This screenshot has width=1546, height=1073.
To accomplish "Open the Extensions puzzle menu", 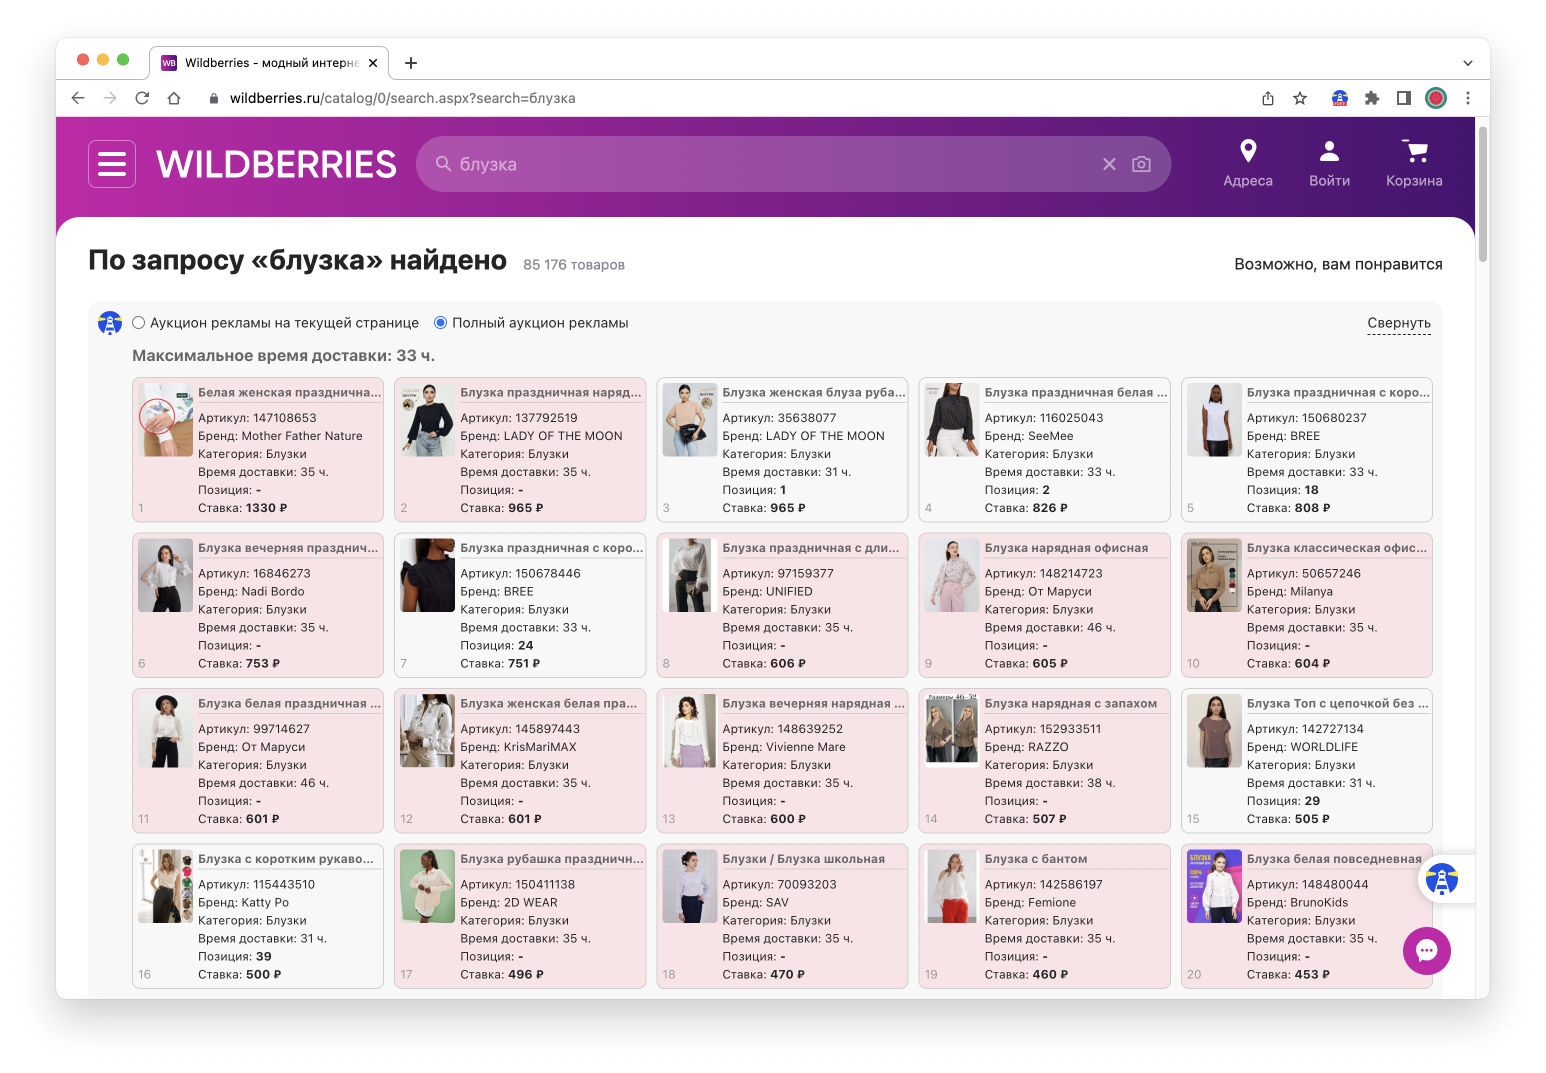I will (x=1372, y=98).
